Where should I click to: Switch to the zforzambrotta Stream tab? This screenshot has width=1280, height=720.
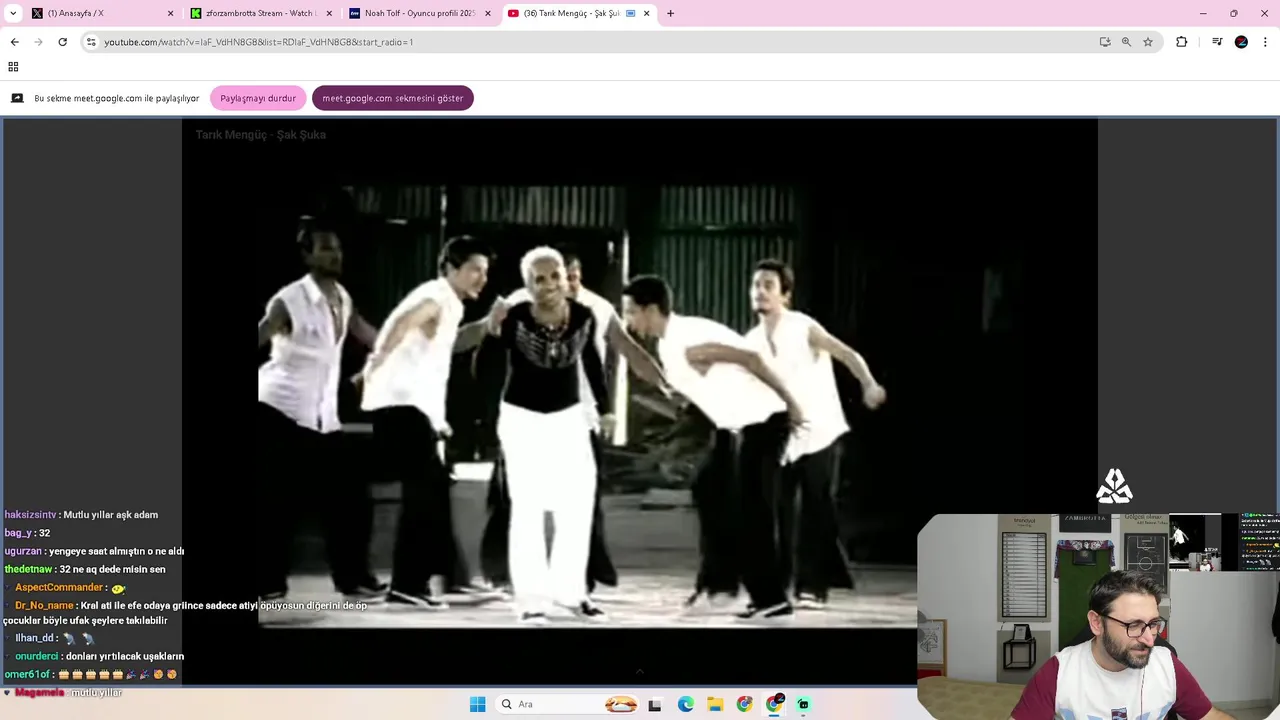click(259, 13)
